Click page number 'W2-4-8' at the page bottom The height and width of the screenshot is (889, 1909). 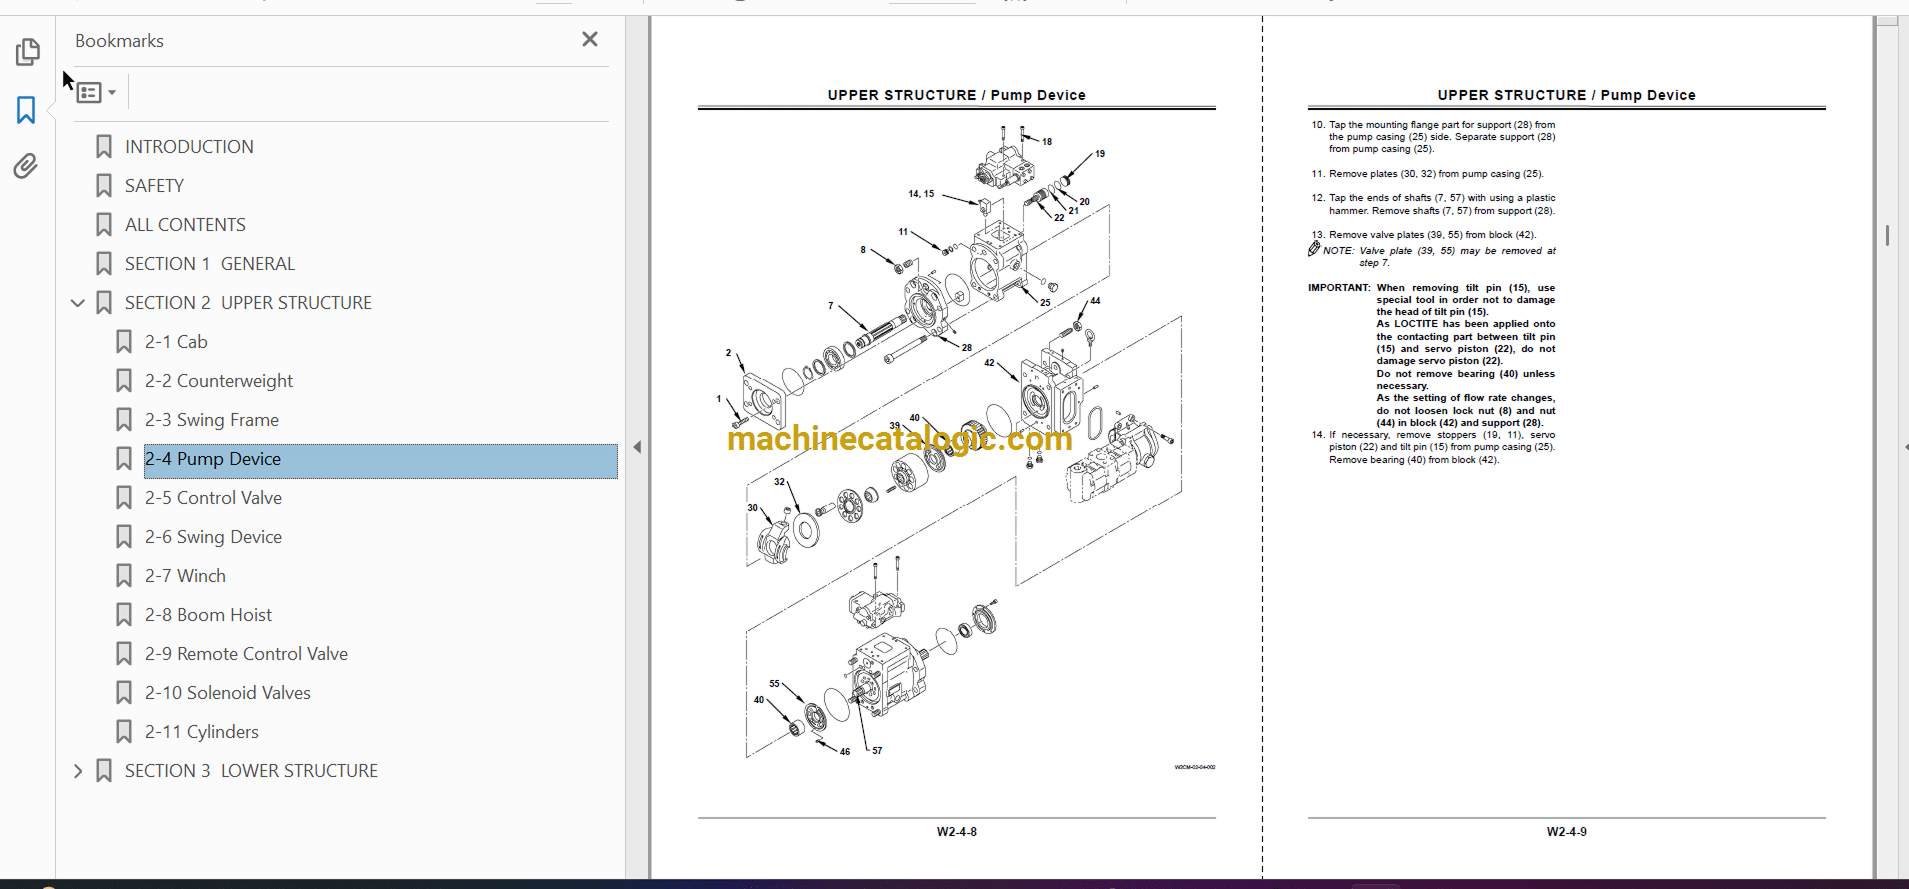(x=956, y=832)
